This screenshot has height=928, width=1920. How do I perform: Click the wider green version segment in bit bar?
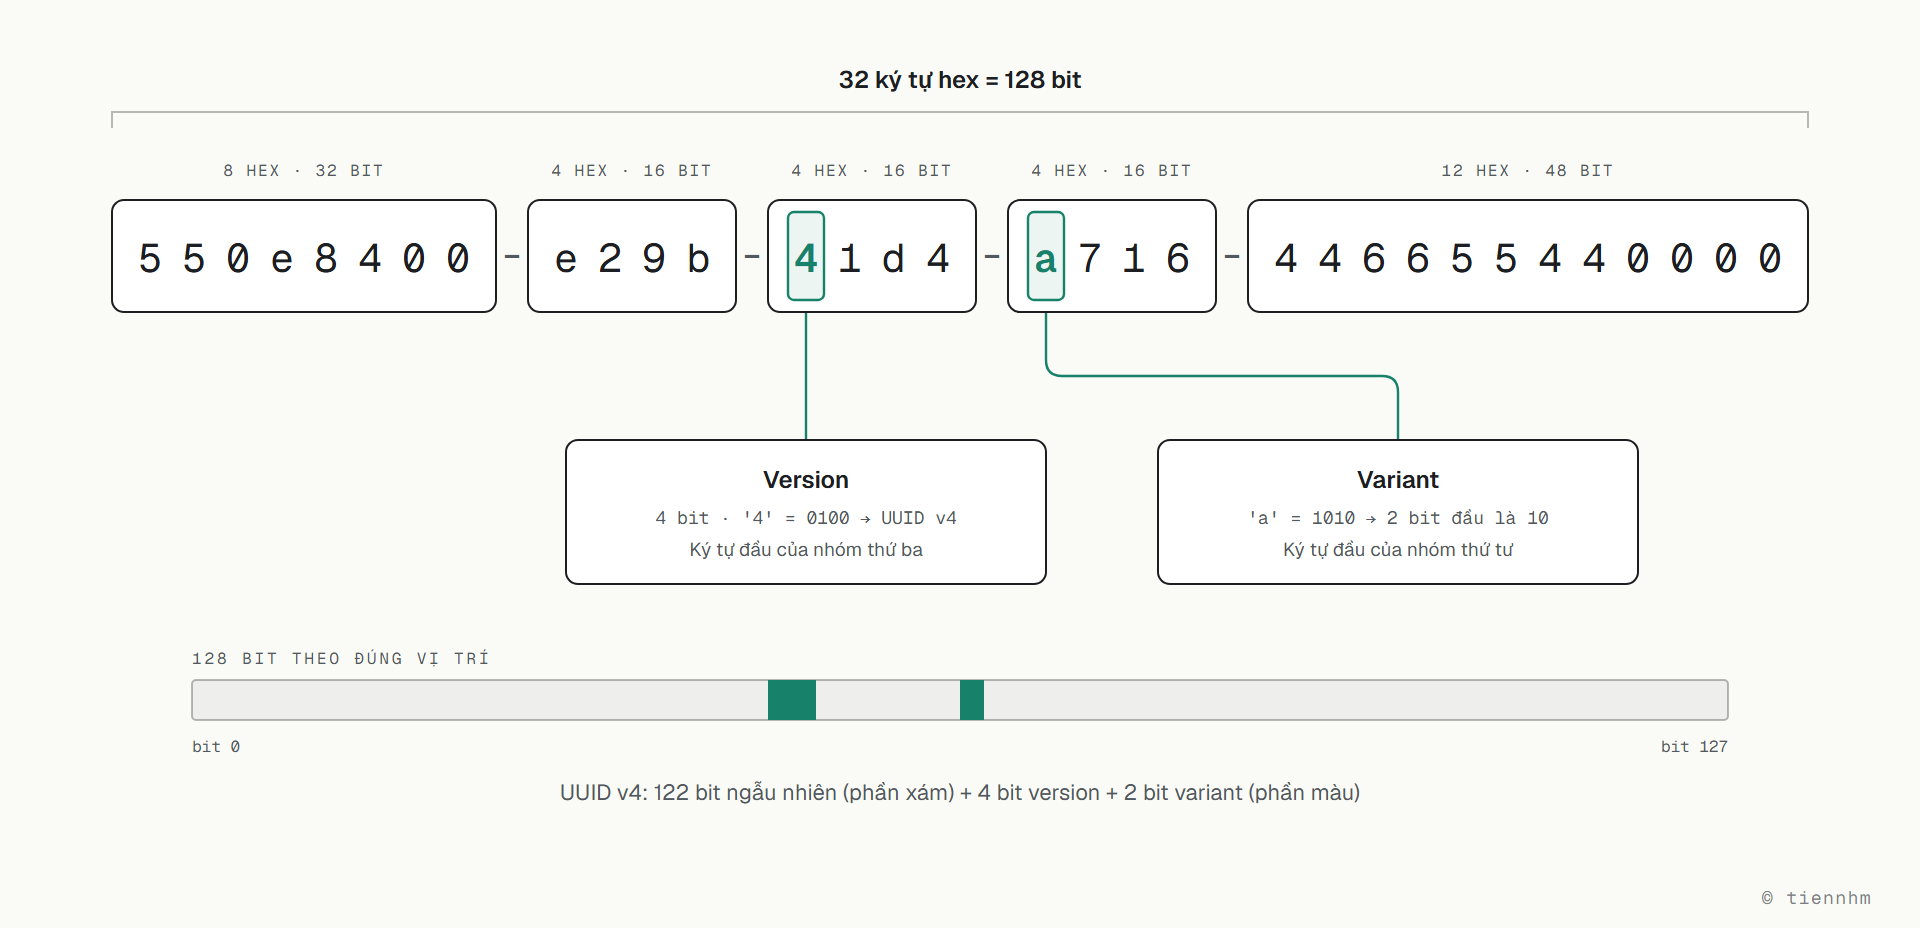click(x=792, y=700)
